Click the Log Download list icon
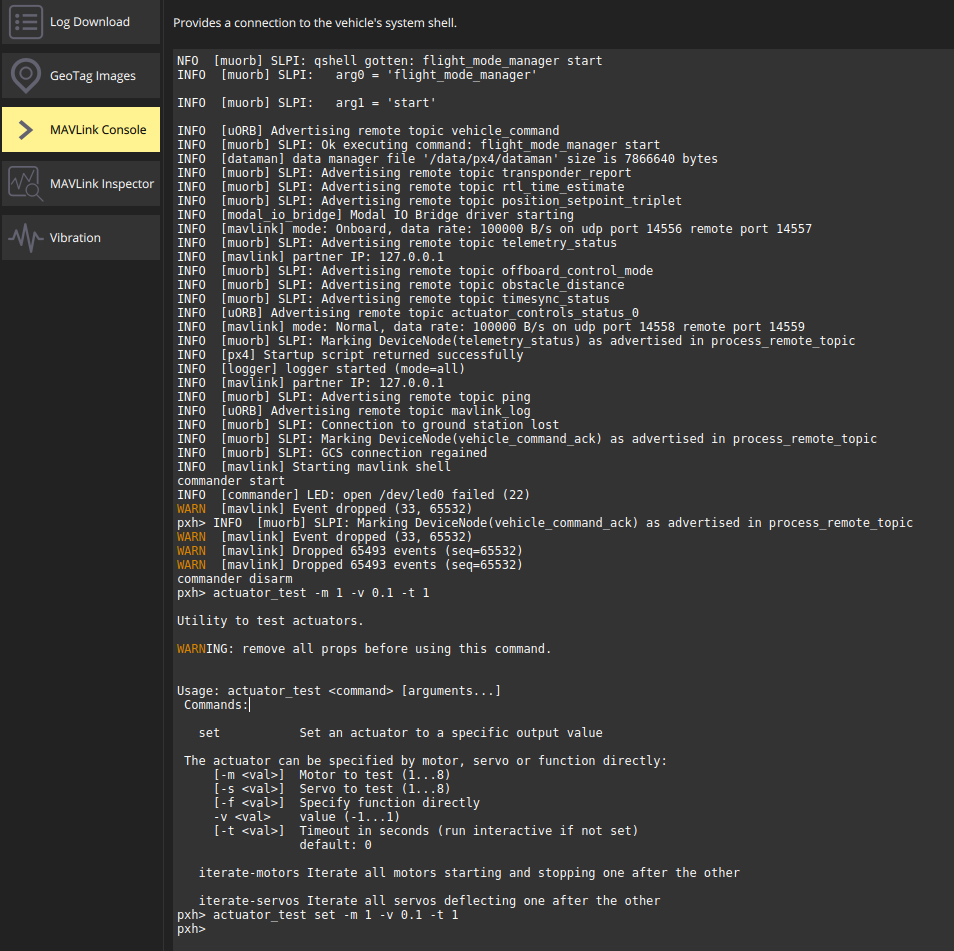The width and height of the screenshot is (954, 951). point(26,21)
